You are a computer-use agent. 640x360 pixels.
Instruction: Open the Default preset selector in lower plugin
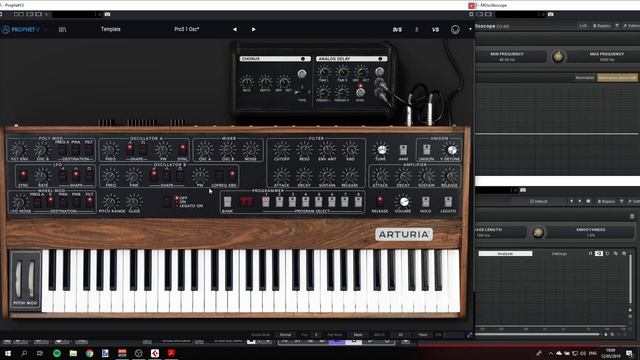[539, 201]
